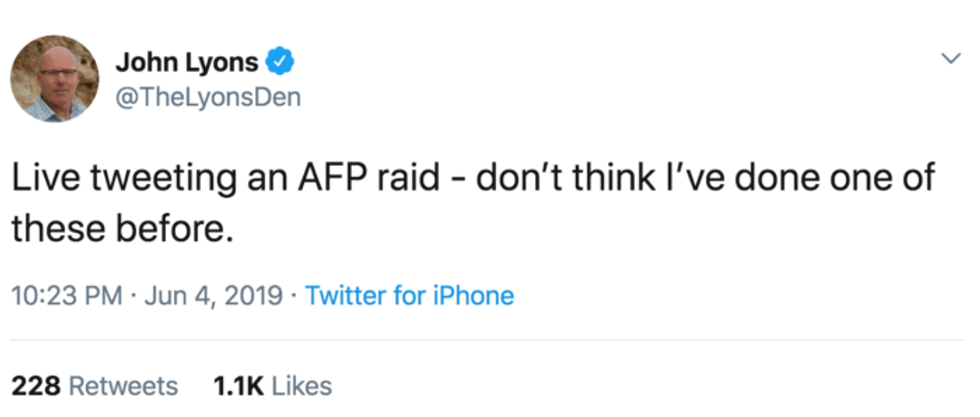The width and height of the screenshot is (980, 417).
Task: Click the word "Retweets" label
Action: [x=125, y=385]
